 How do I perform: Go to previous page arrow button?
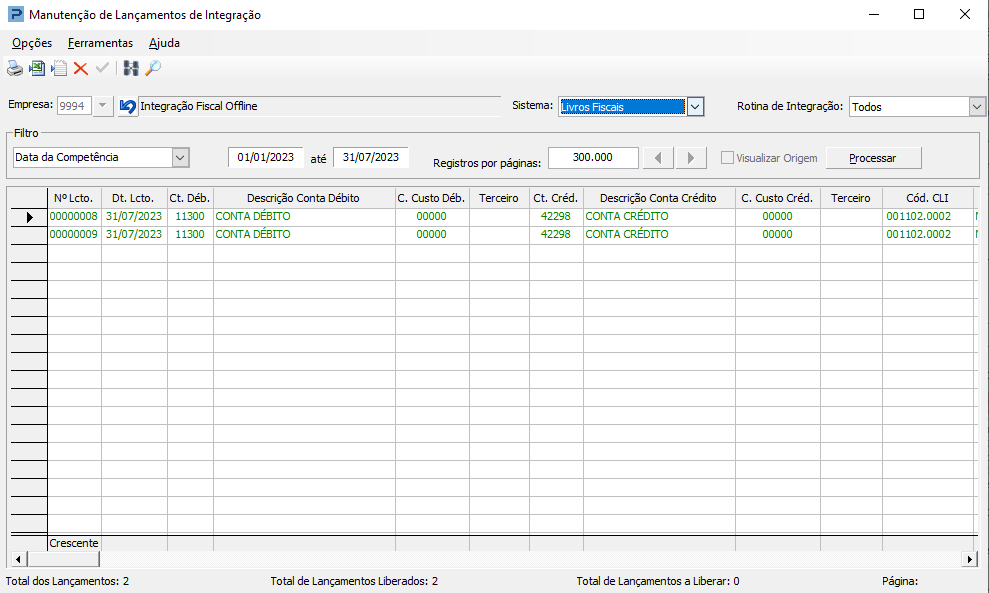point(658,158)
